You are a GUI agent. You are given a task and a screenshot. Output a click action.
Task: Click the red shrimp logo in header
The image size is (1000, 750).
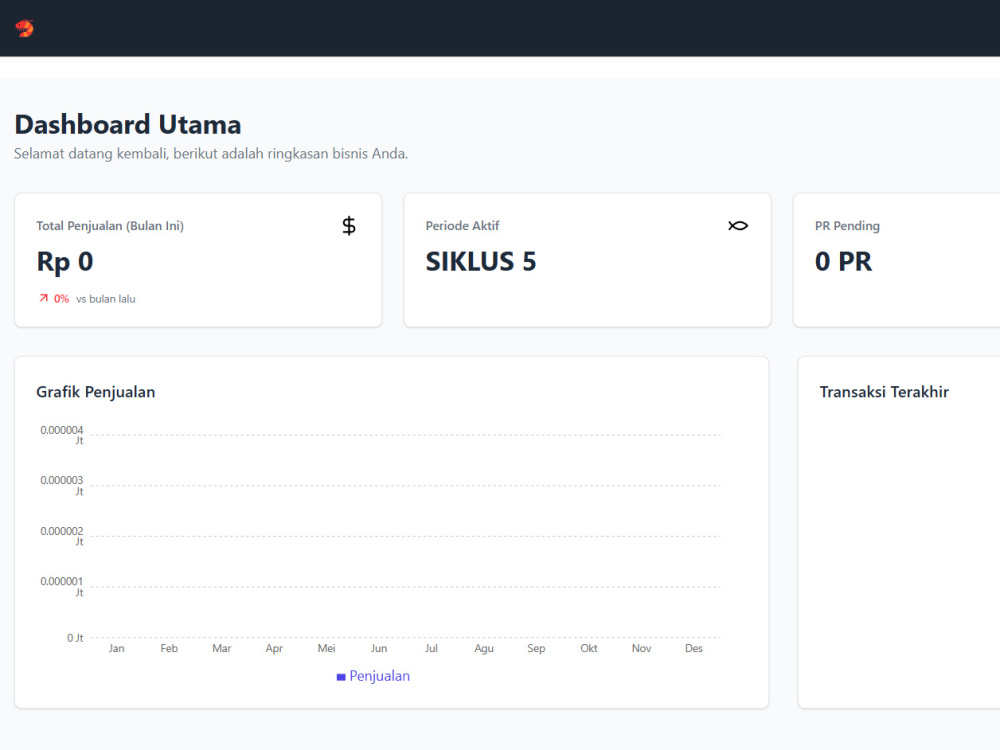(x=24, y=29)
